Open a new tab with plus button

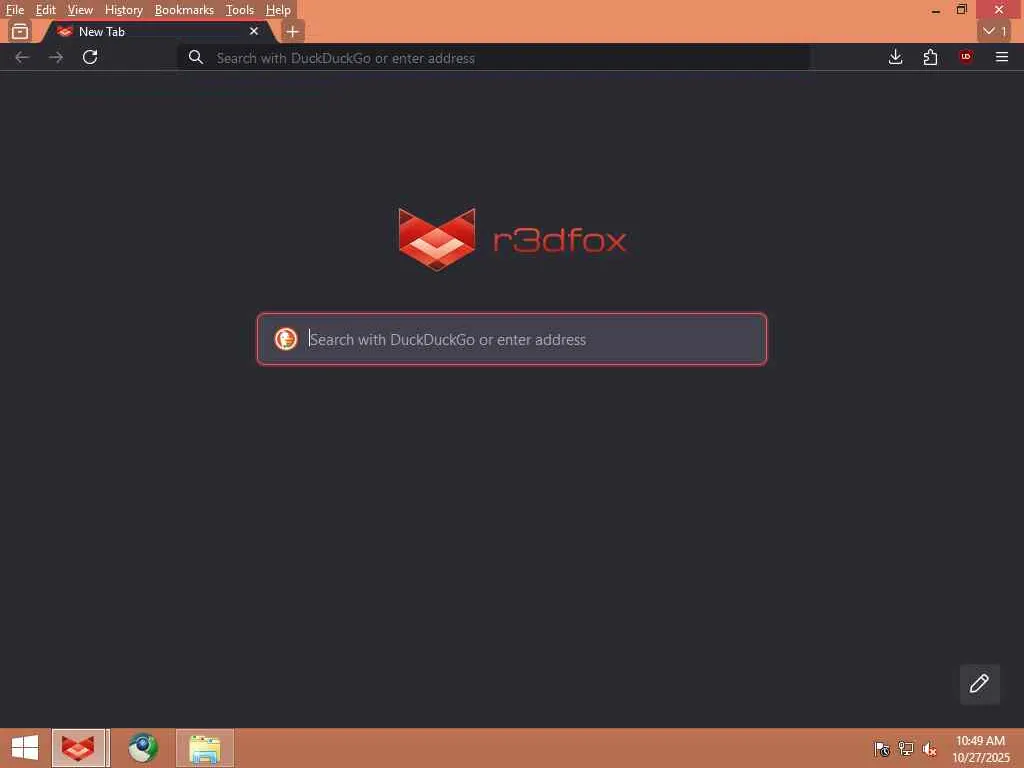tap(293, 31)
